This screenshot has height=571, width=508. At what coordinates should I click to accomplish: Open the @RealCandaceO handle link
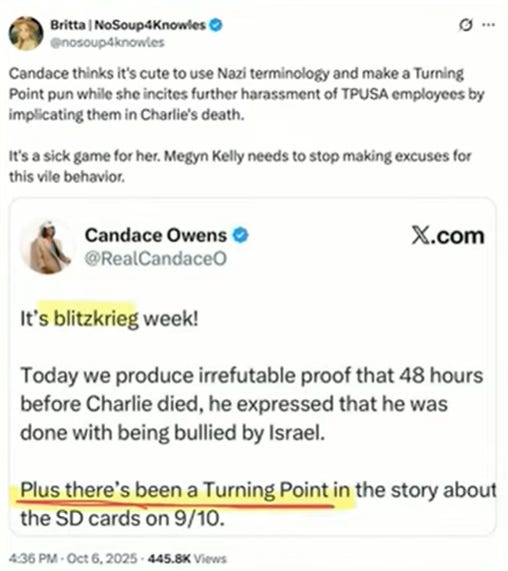tap(156, 259)
